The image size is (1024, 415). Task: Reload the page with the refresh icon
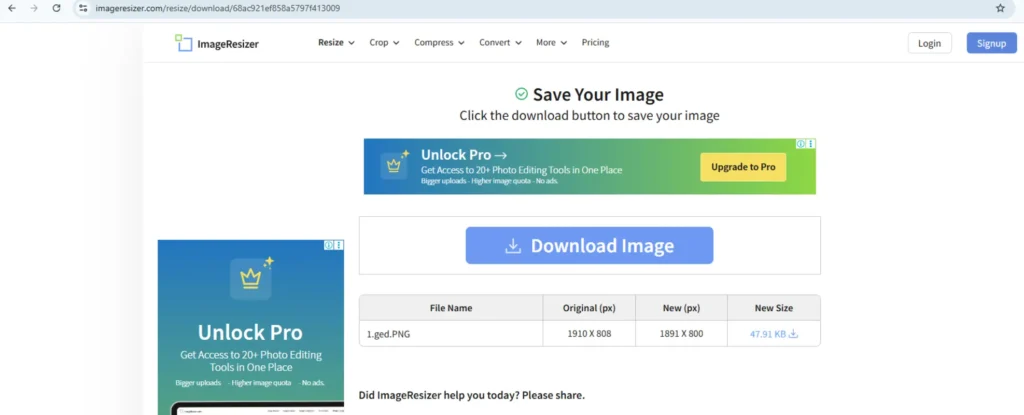coord(57,8)
